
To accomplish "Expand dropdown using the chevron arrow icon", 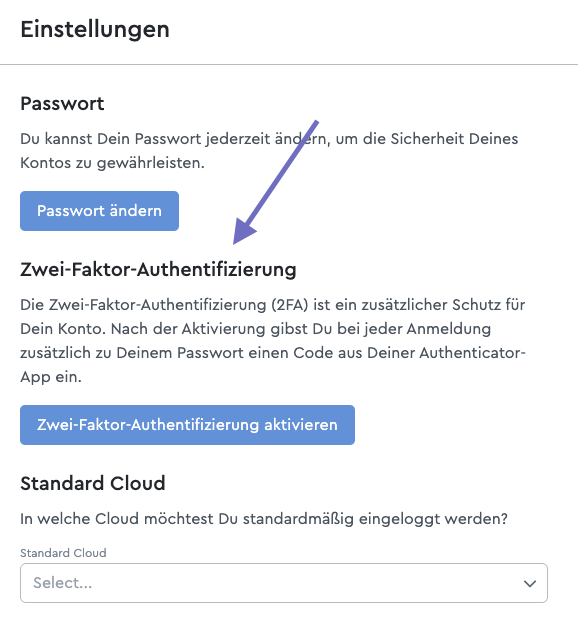I will (530, 583).
